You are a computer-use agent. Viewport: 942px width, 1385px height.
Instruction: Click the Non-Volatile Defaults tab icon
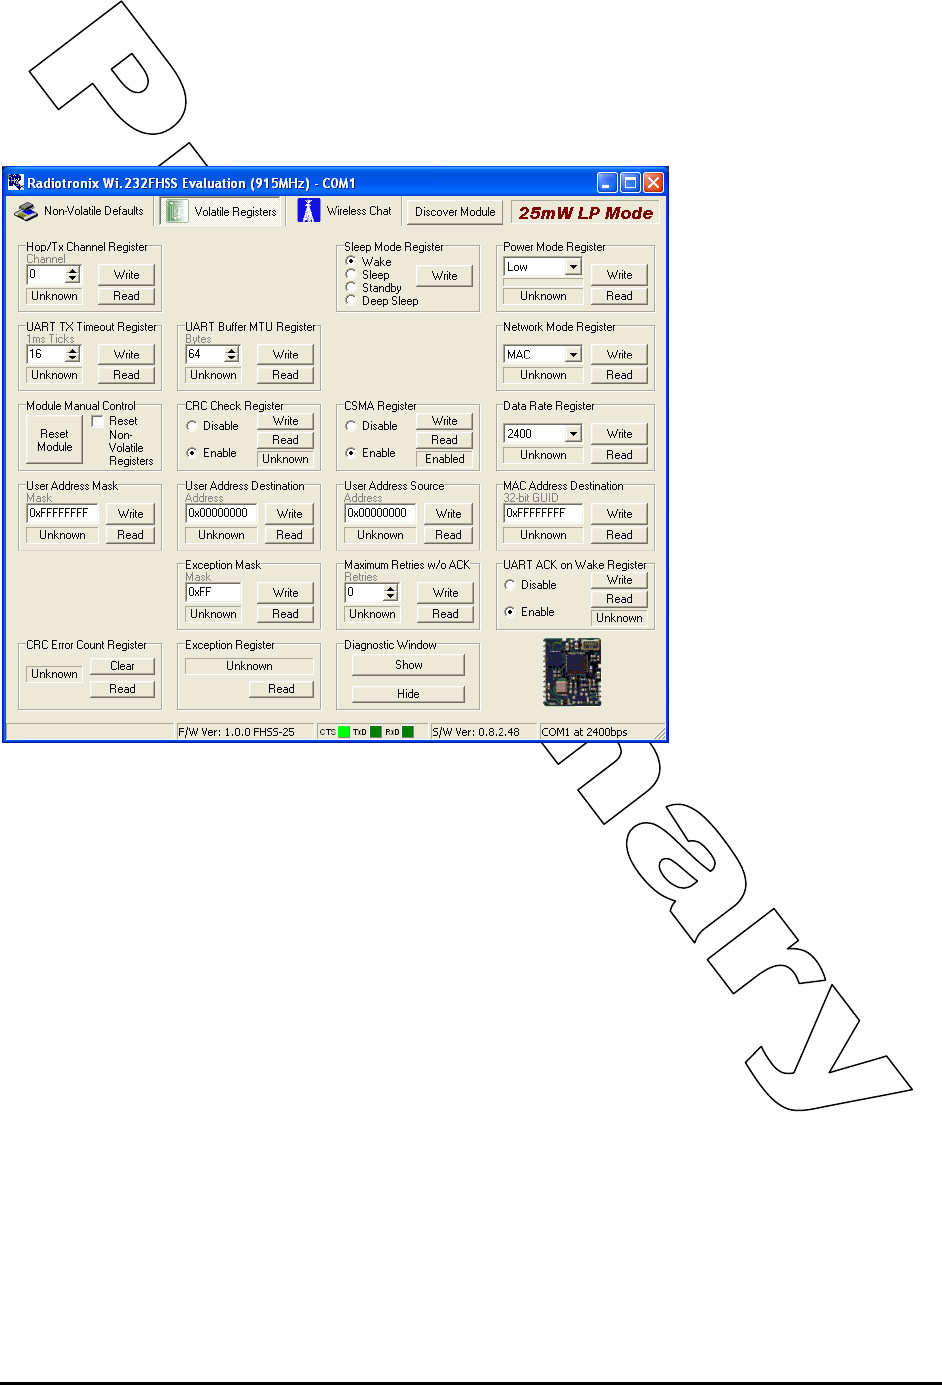click(26, 211)
